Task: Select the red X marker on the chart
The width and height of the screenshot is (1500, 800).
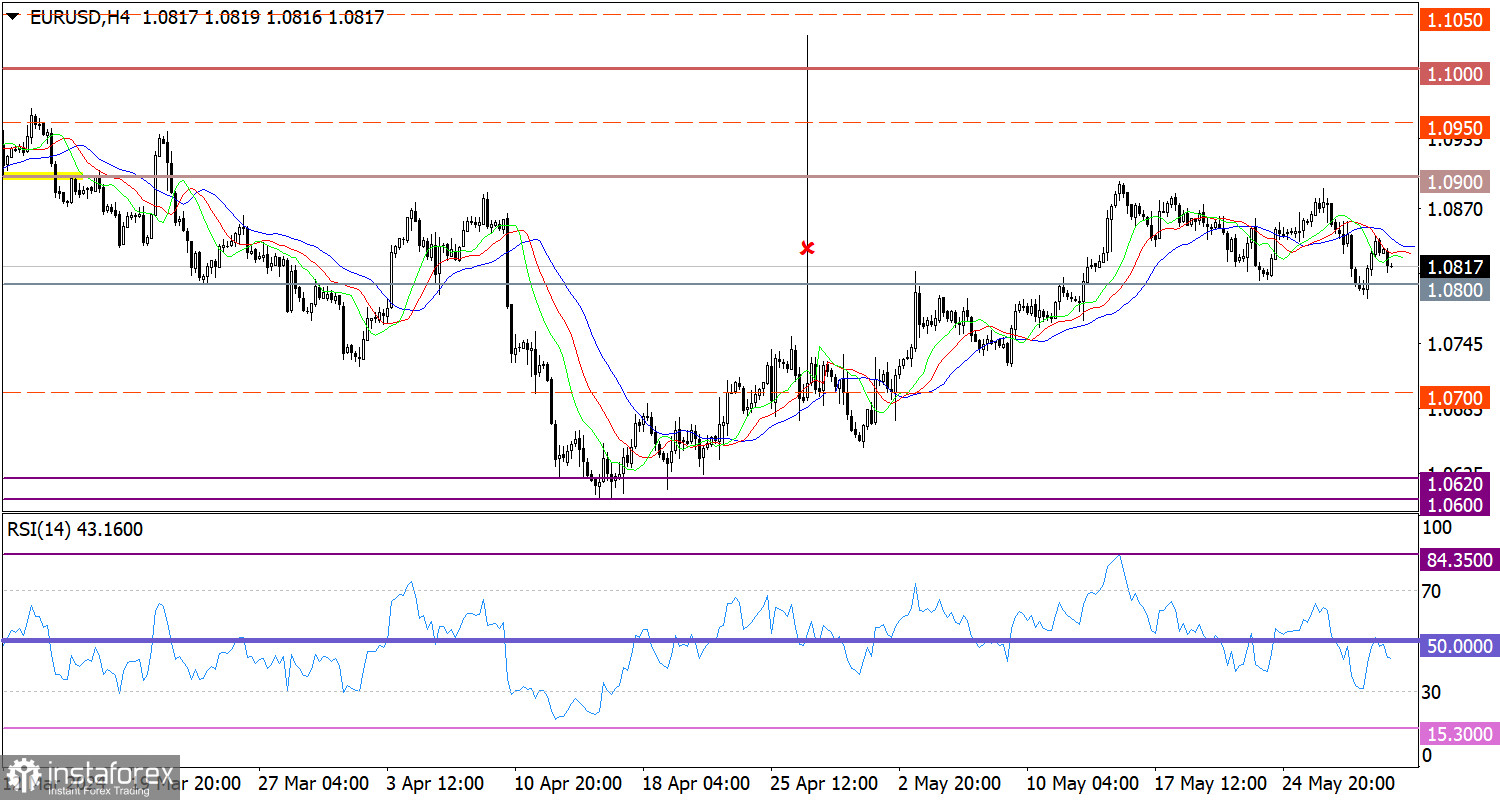Action: (x=807, y=247)
